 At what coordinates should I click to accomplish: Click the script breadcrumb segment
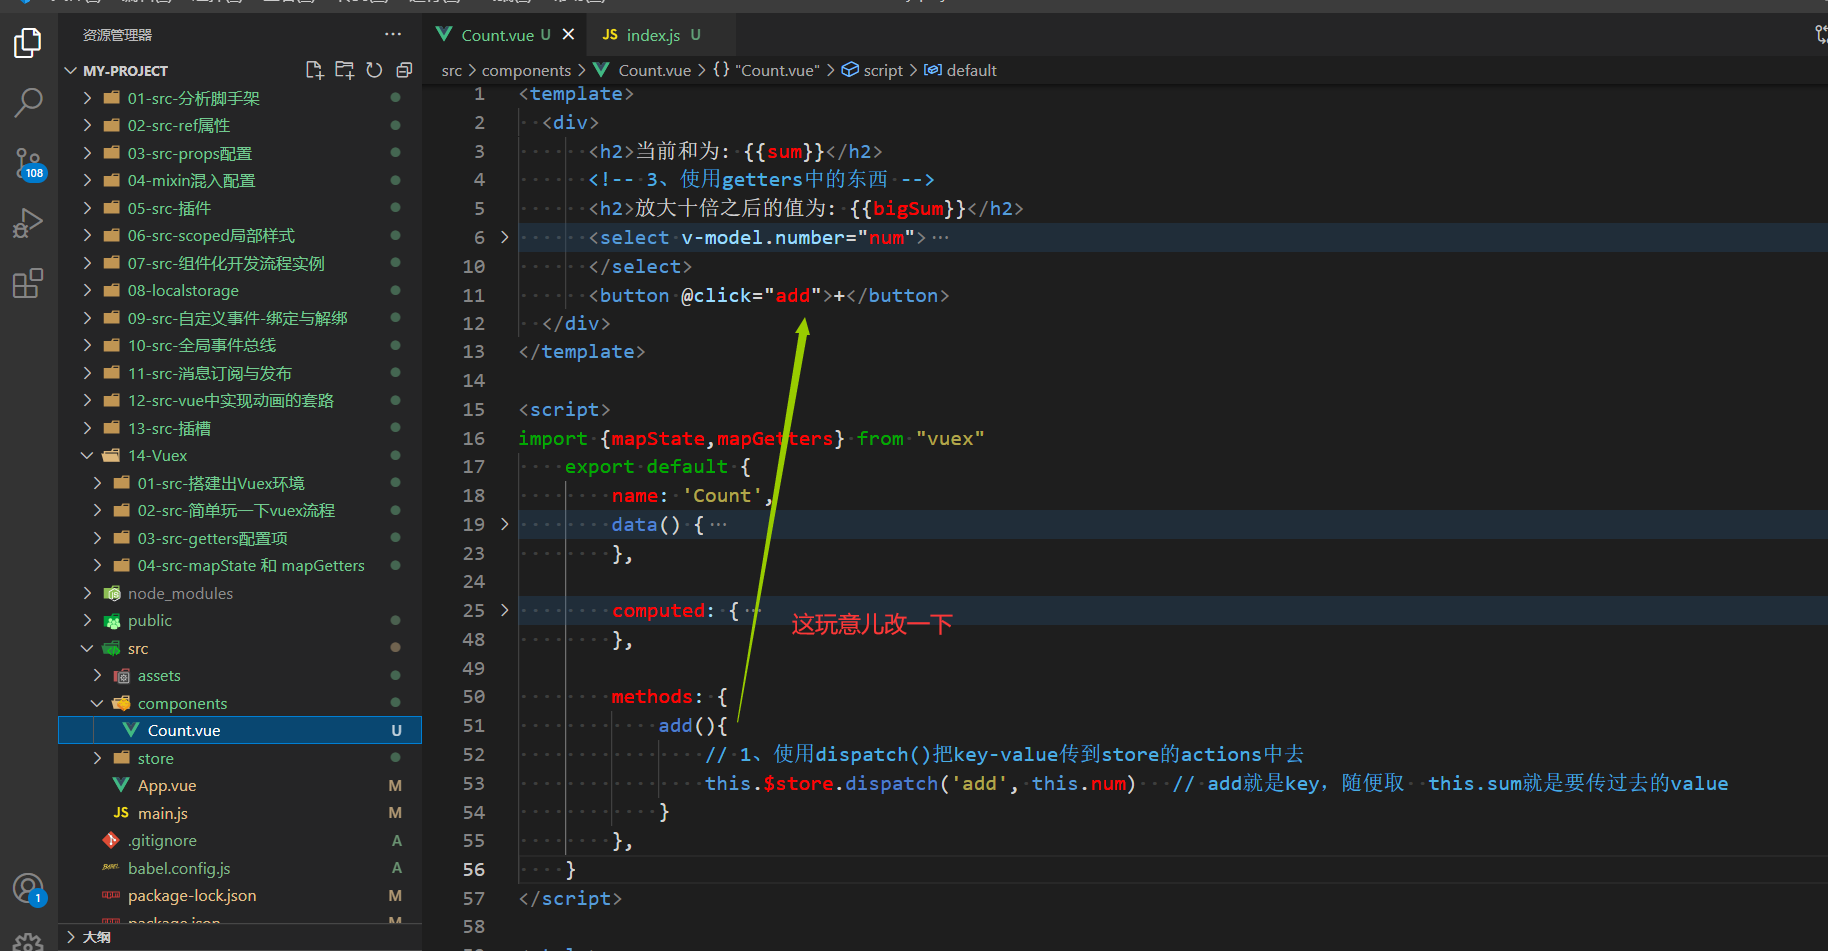[873, 70]
